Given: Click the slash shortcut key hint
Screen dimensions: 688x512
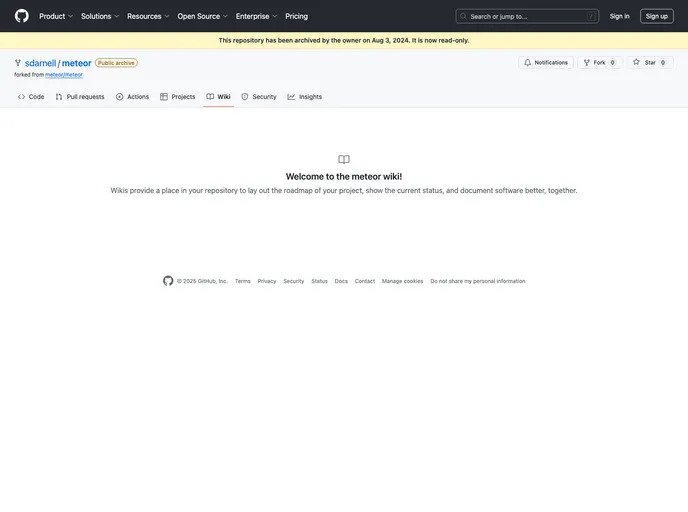Looking at the screenshot, I should tap(591, 16).
